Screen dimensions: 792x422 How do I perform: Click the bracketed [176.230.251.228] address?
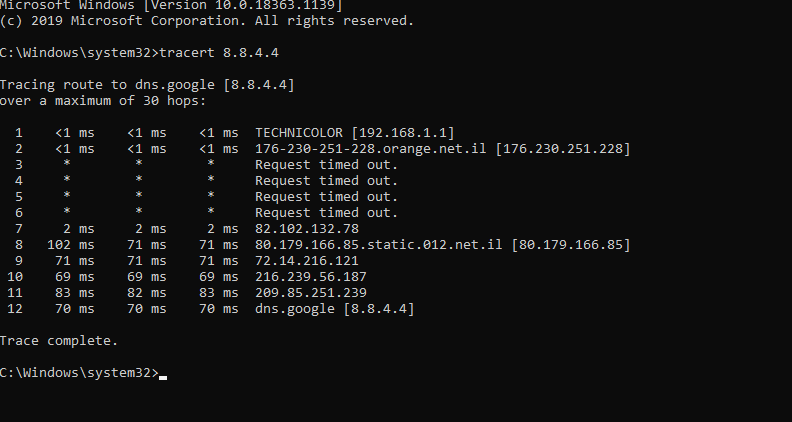pyautogui.click(x=563, y=149)
